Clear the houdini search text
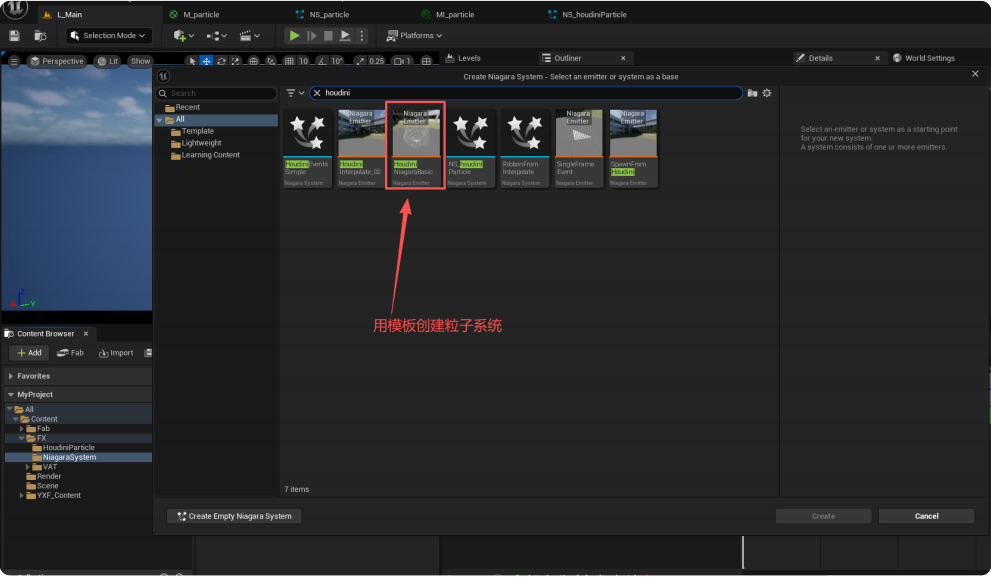 pyautogui.click(x=317, y=93)
